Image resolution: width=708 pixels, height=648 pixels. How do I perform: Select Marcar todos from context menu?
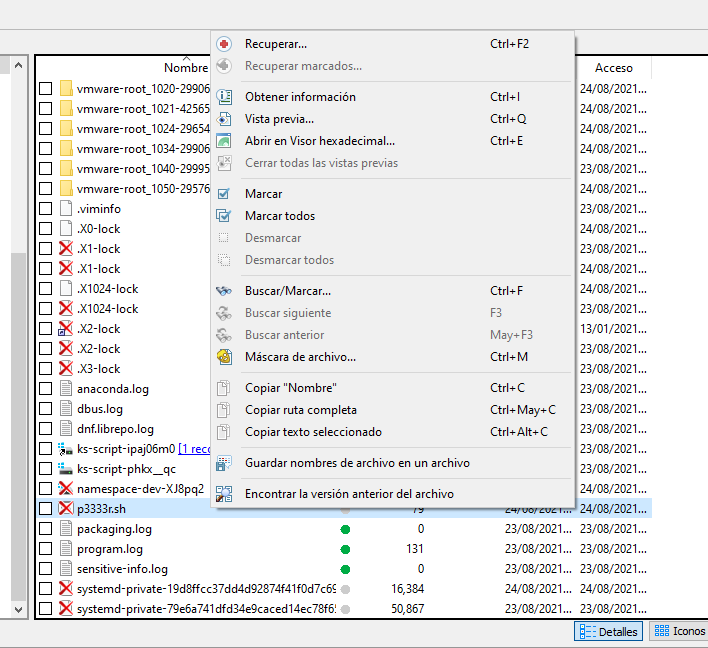click(280, 216)
